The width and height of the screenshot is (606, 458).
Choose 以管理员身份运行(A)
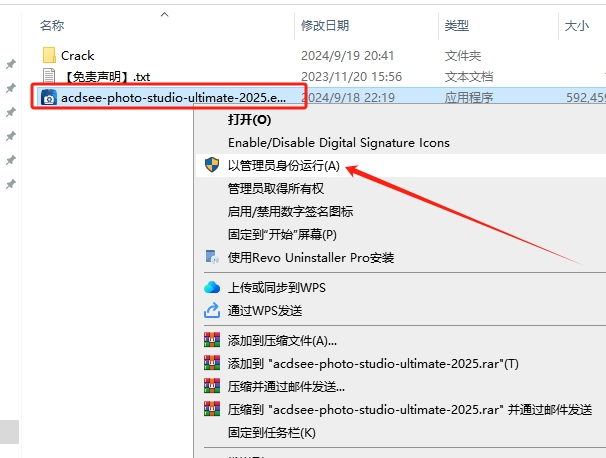pos(284,165)
